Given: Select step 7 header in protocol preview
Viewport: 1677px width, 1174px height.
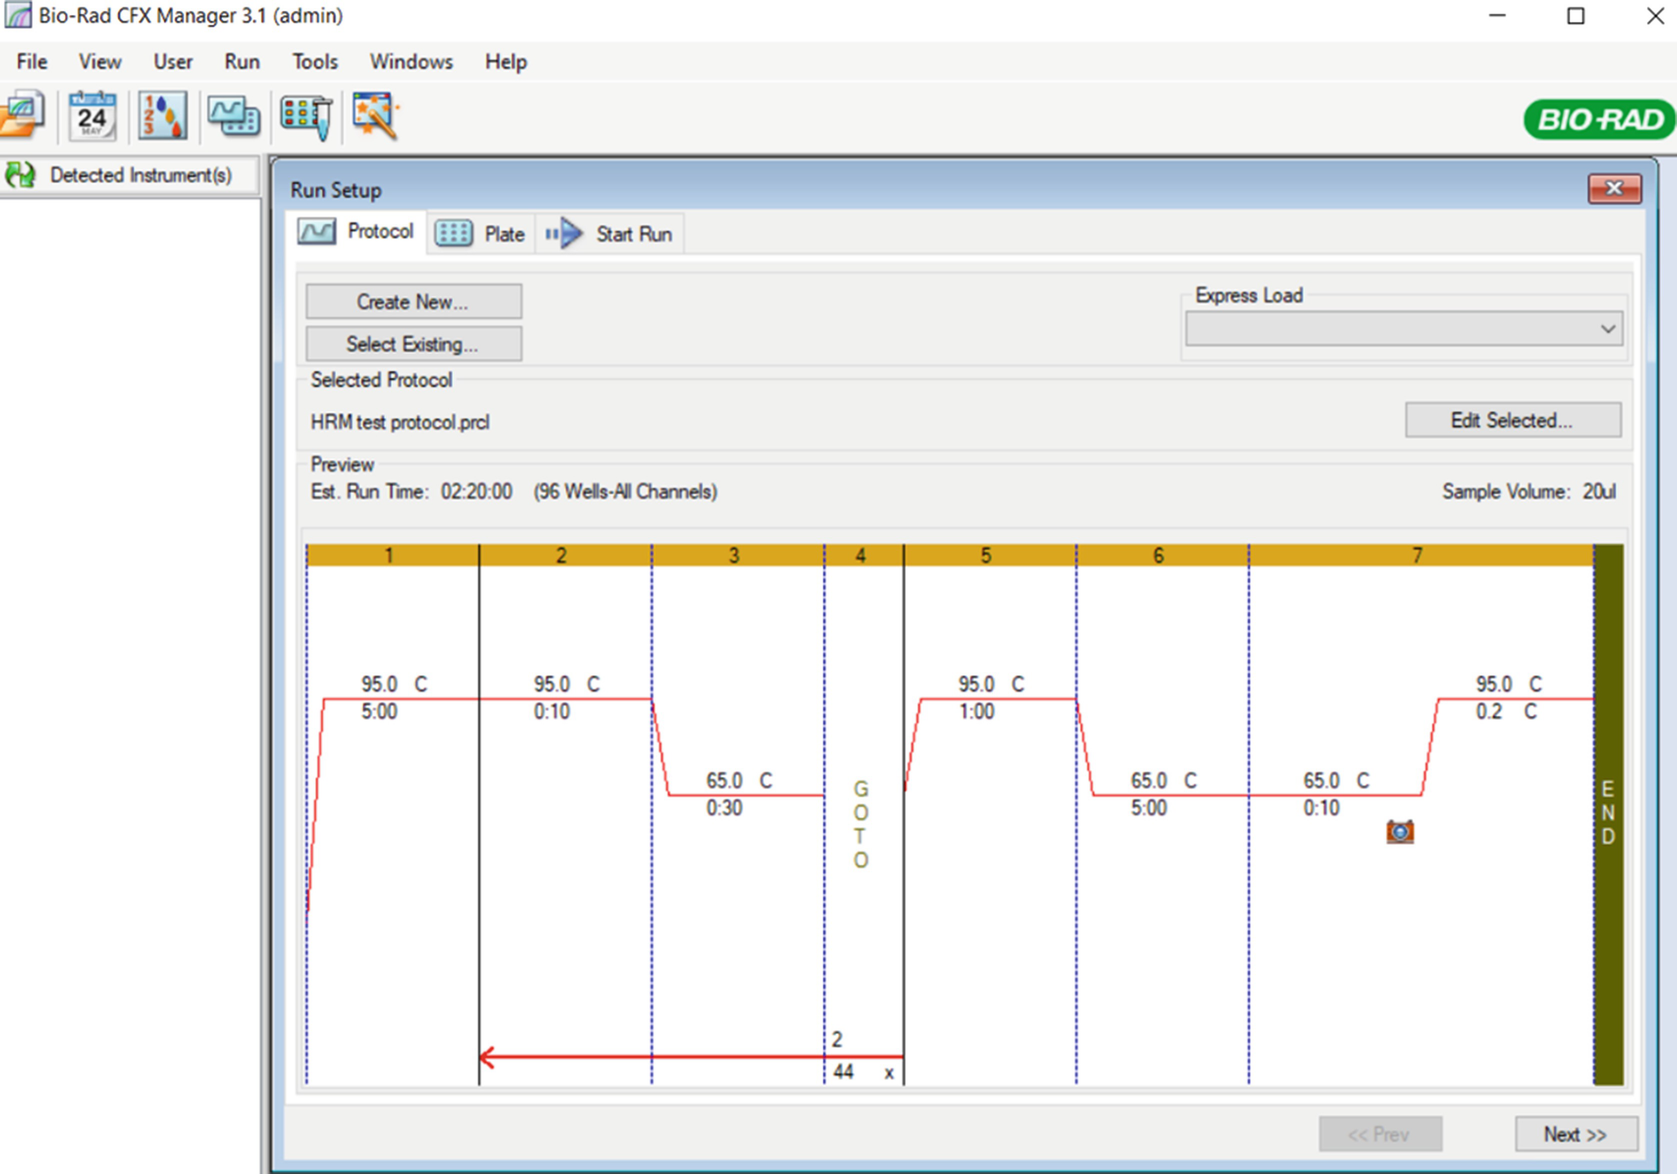Looking at the screenshot, I should tap(1420, 555).
